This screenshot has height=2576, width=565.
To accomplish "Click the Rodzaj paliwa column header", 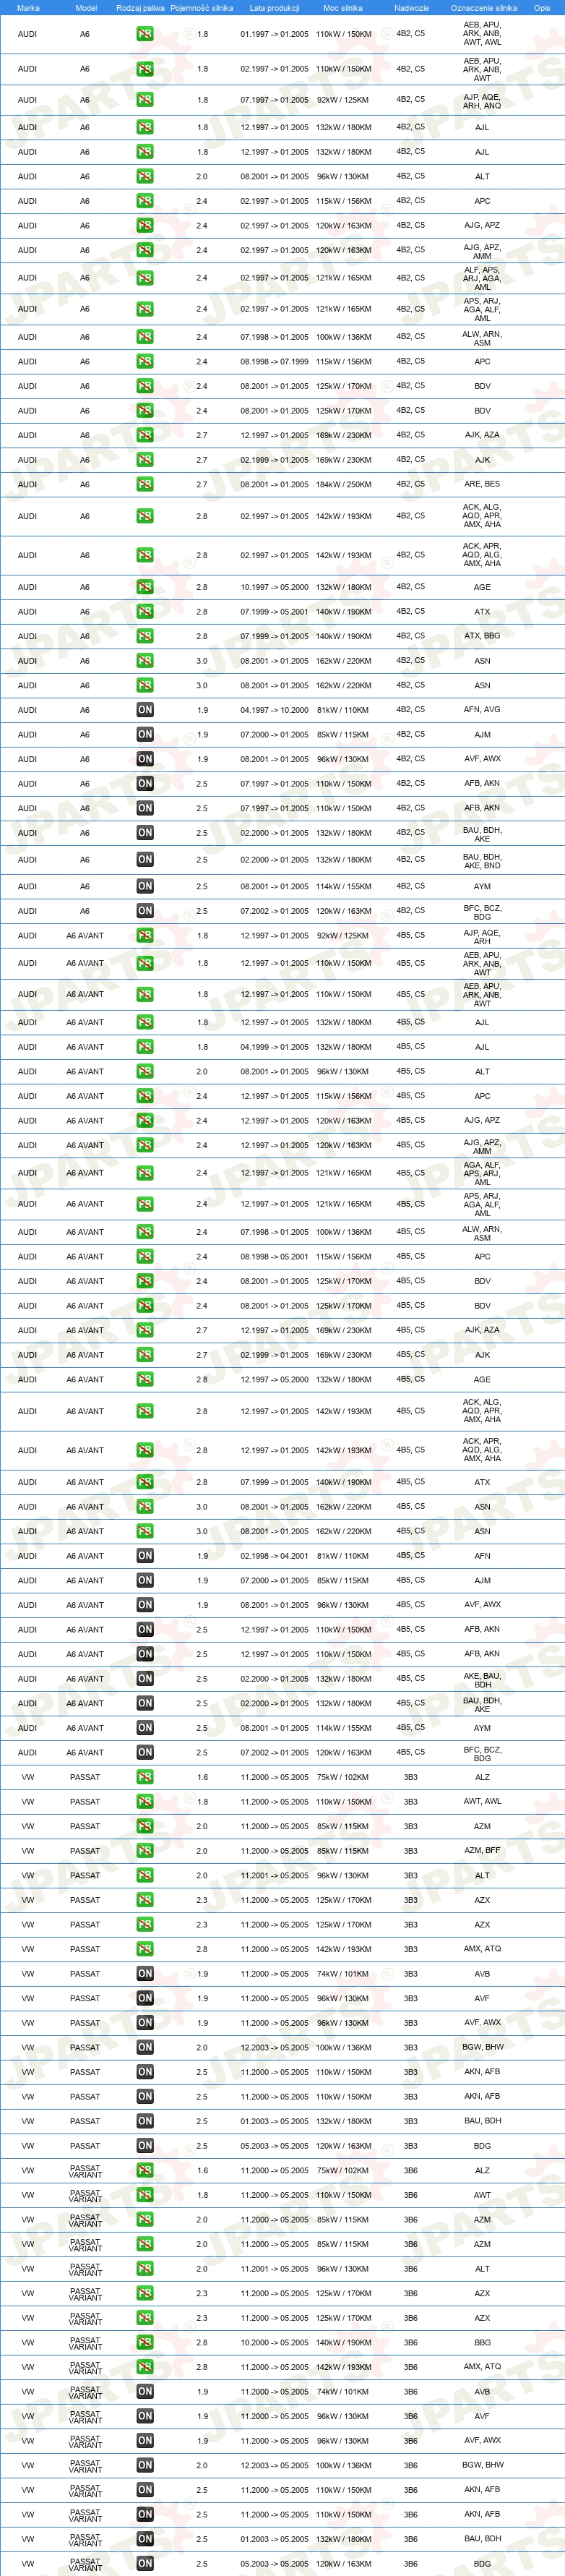I will (140, 8).
